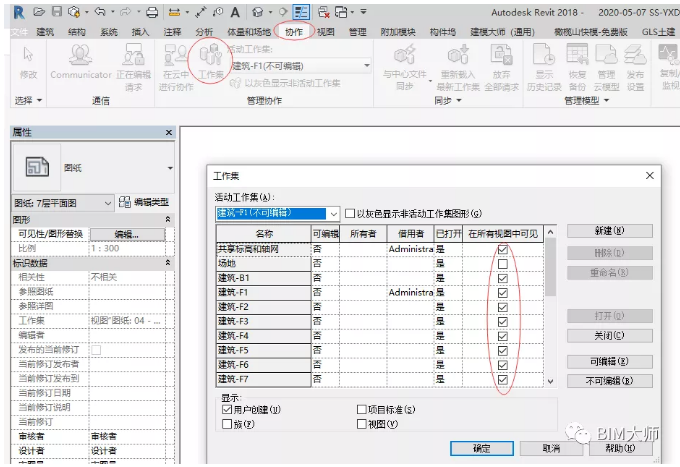Viewport: 680px width, 467px height.
Task: Switch to the 建筑 ribbon tab
Action: click(45, 32)
